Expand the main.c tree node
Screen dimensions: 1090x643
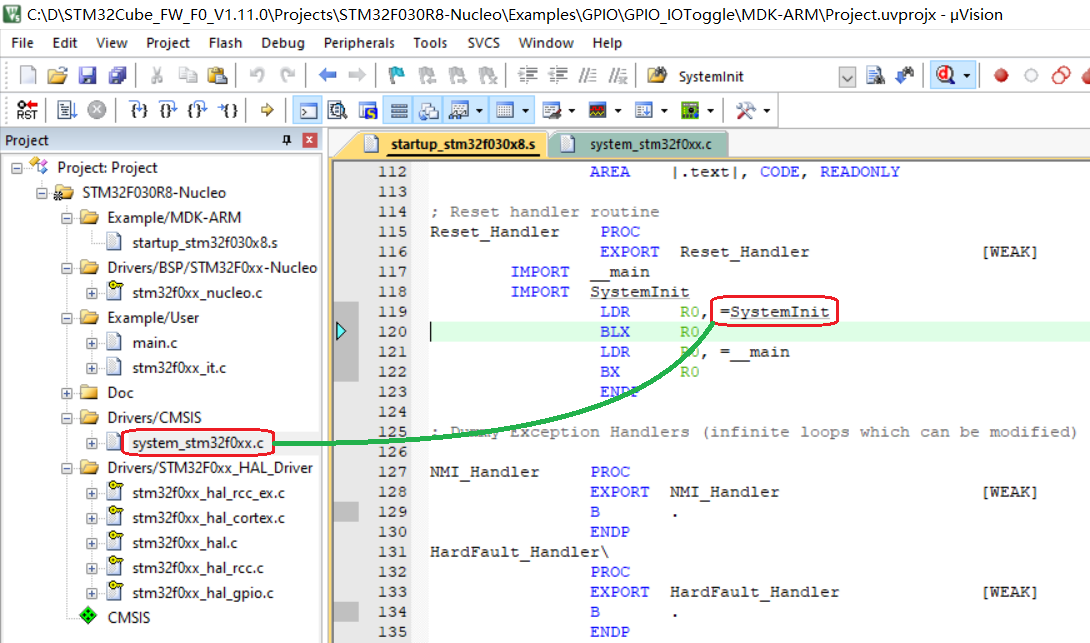point(92,343)
